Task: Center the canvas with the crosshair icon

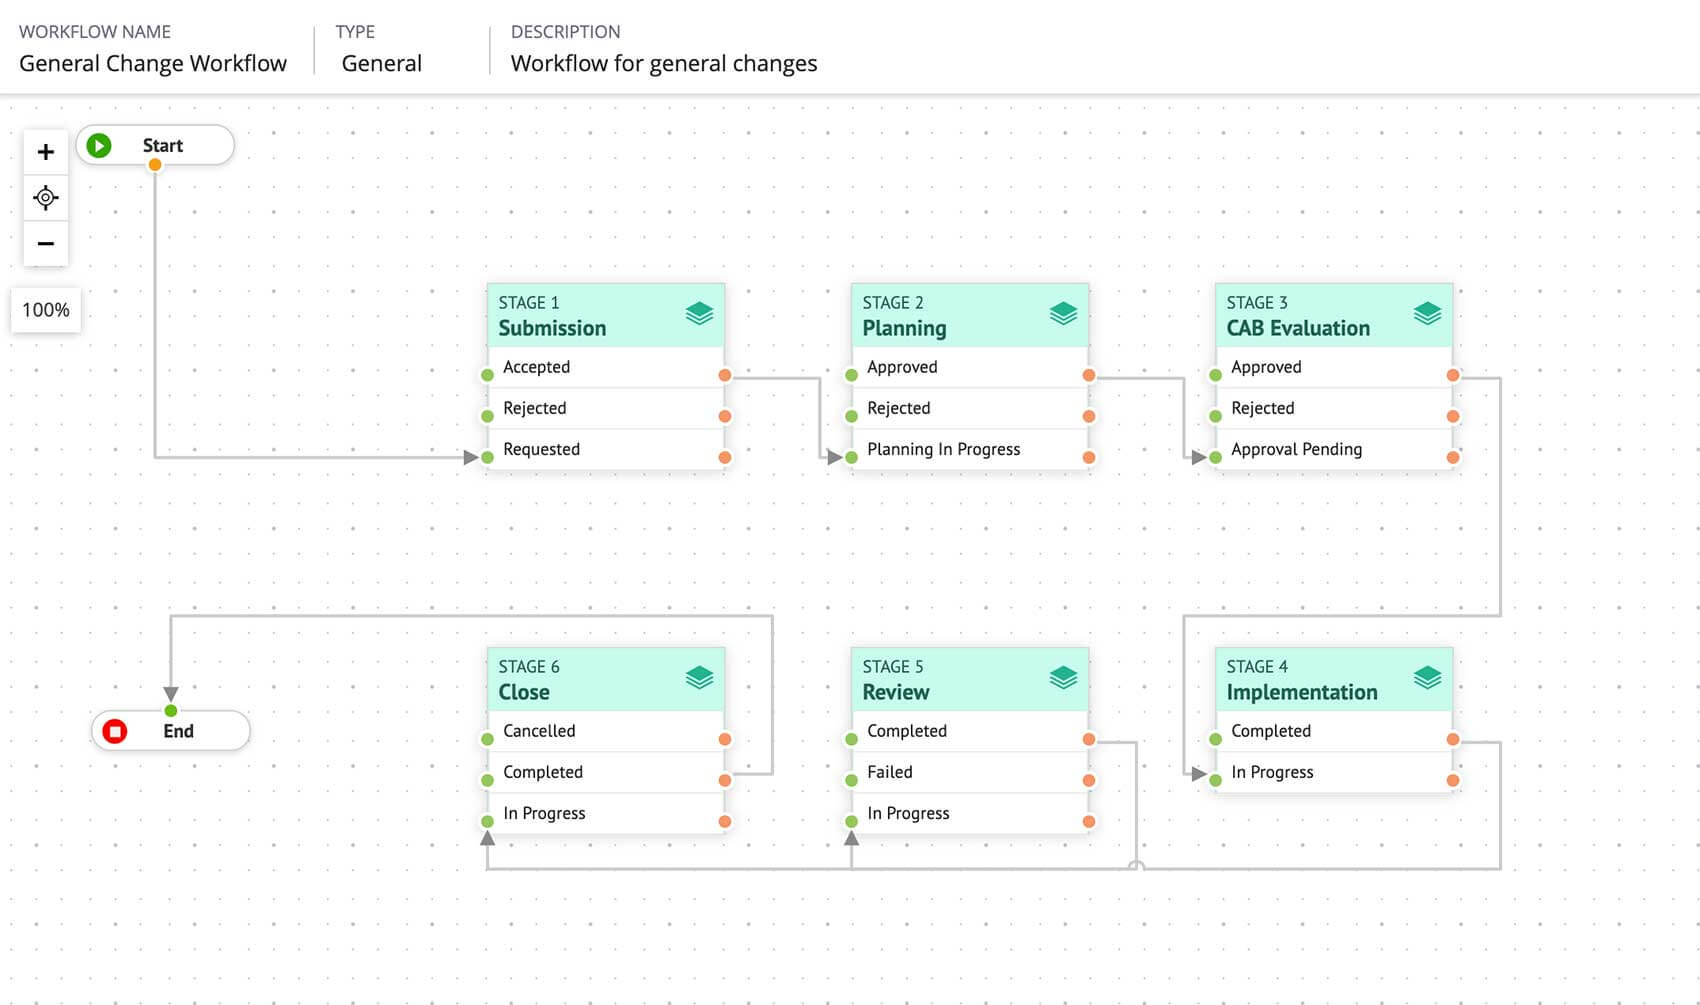Action: (45, 197)
